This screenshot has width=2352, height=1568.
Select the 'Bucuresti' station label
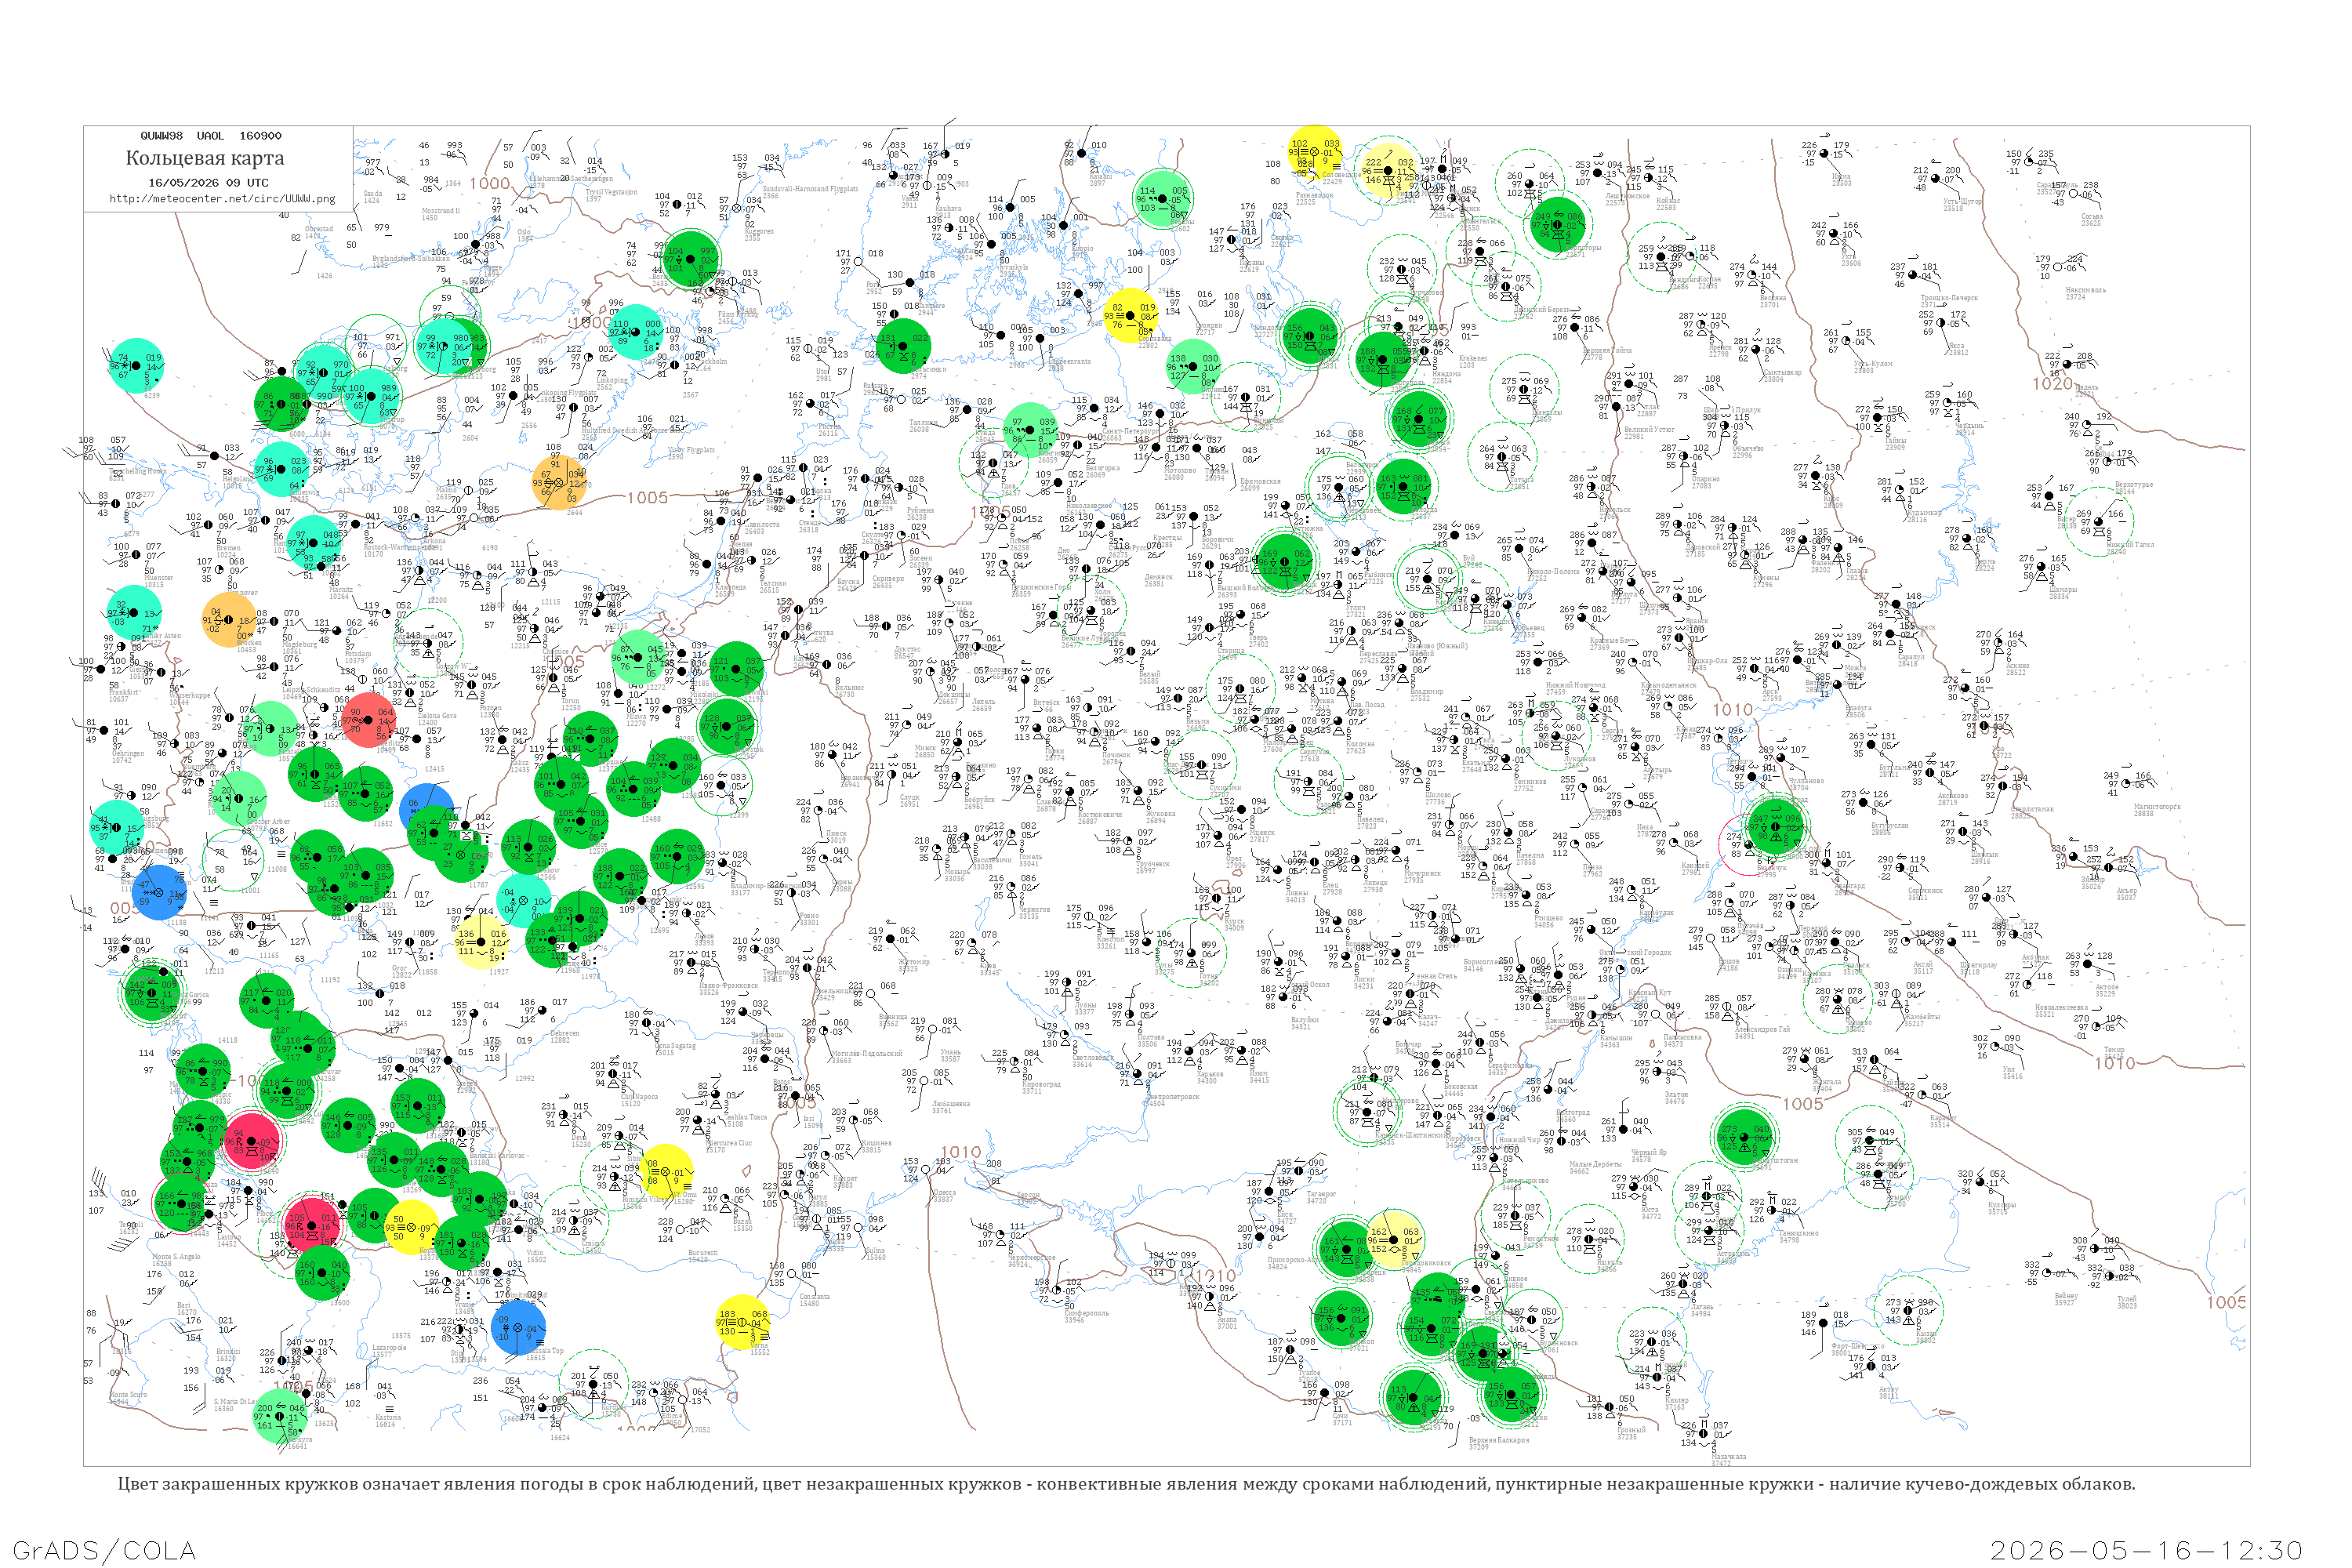702,1252
